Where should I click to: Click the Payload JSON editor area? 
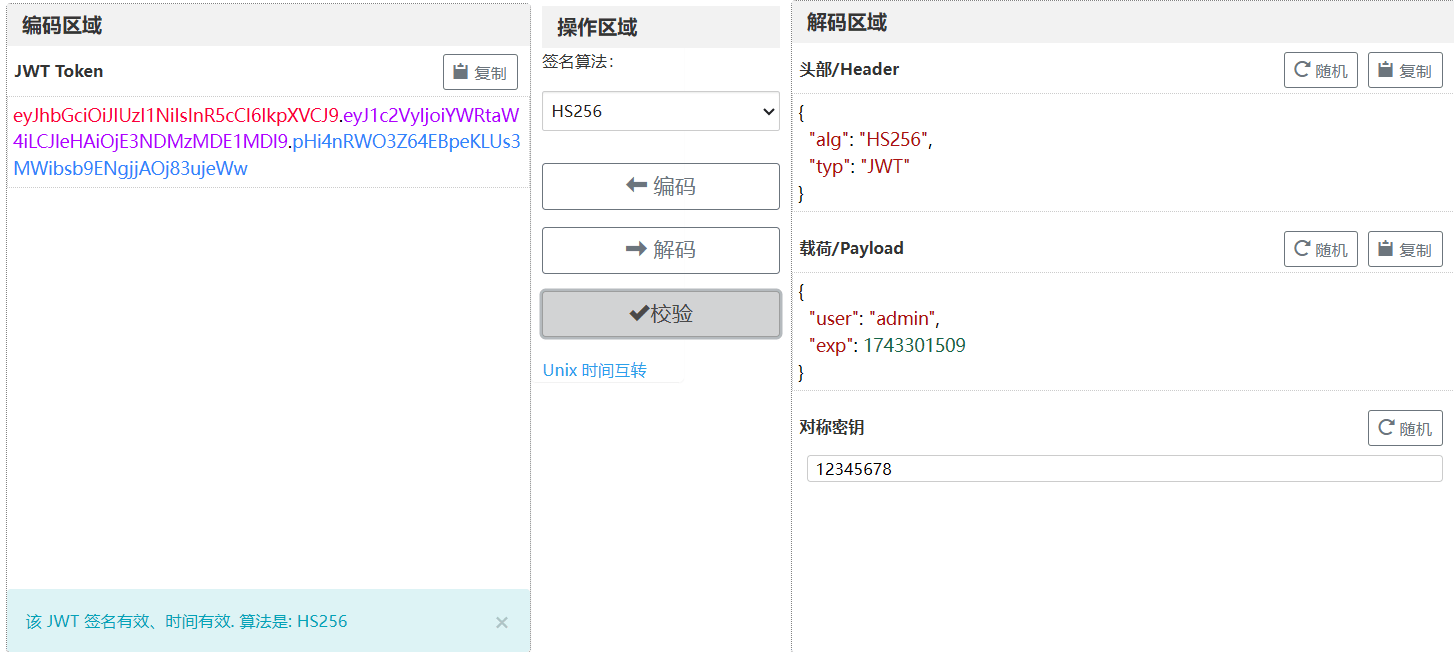(x=1120, y=332)
